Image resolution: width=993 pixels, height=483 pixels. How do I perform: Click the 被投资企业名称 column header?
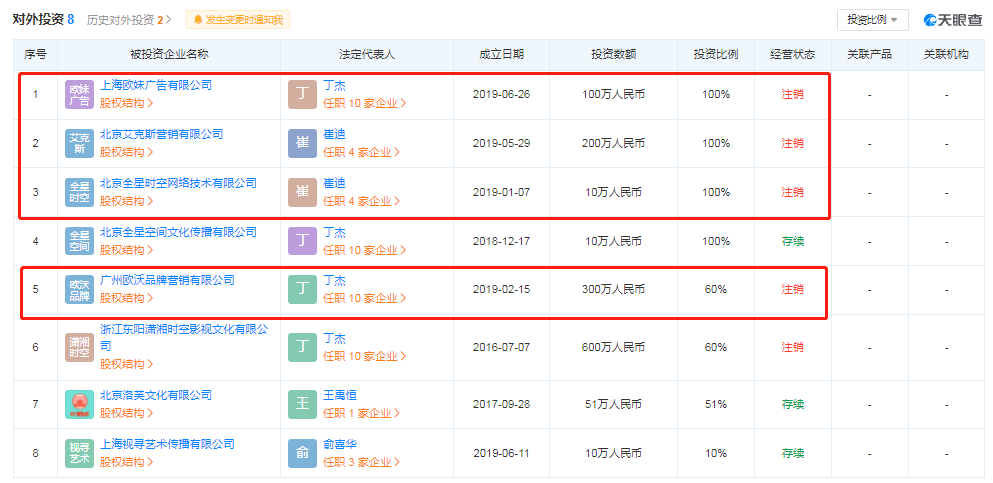169,54
